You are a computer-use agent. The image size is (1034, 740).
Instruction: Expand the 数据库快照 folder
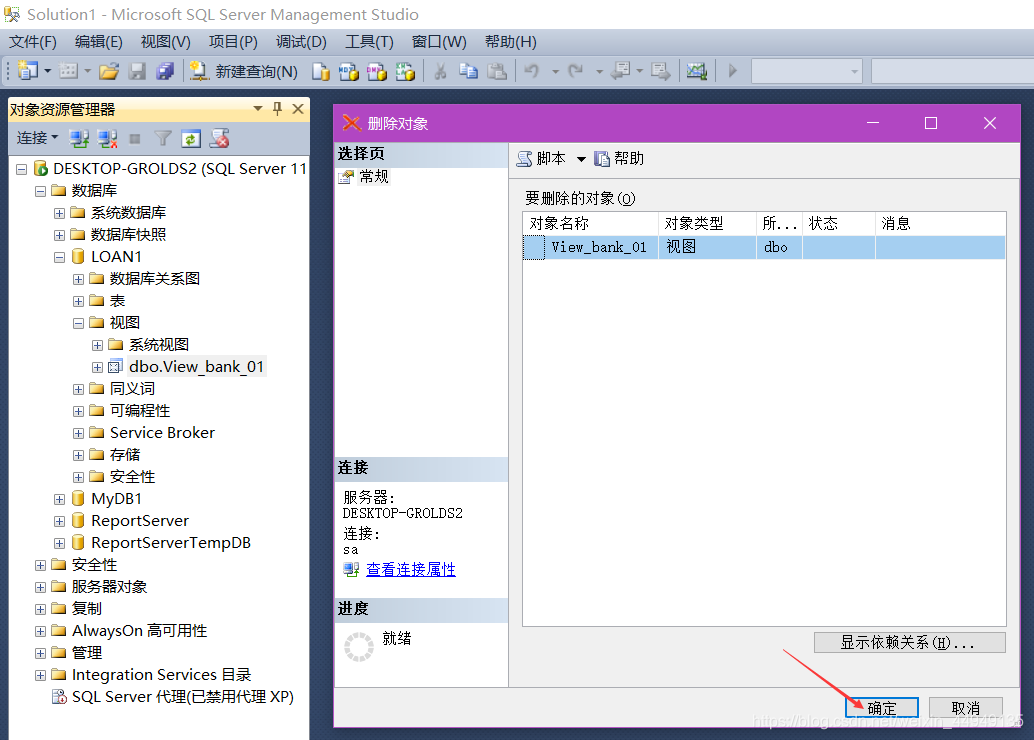pyautogui.click(x=59, y=235)
